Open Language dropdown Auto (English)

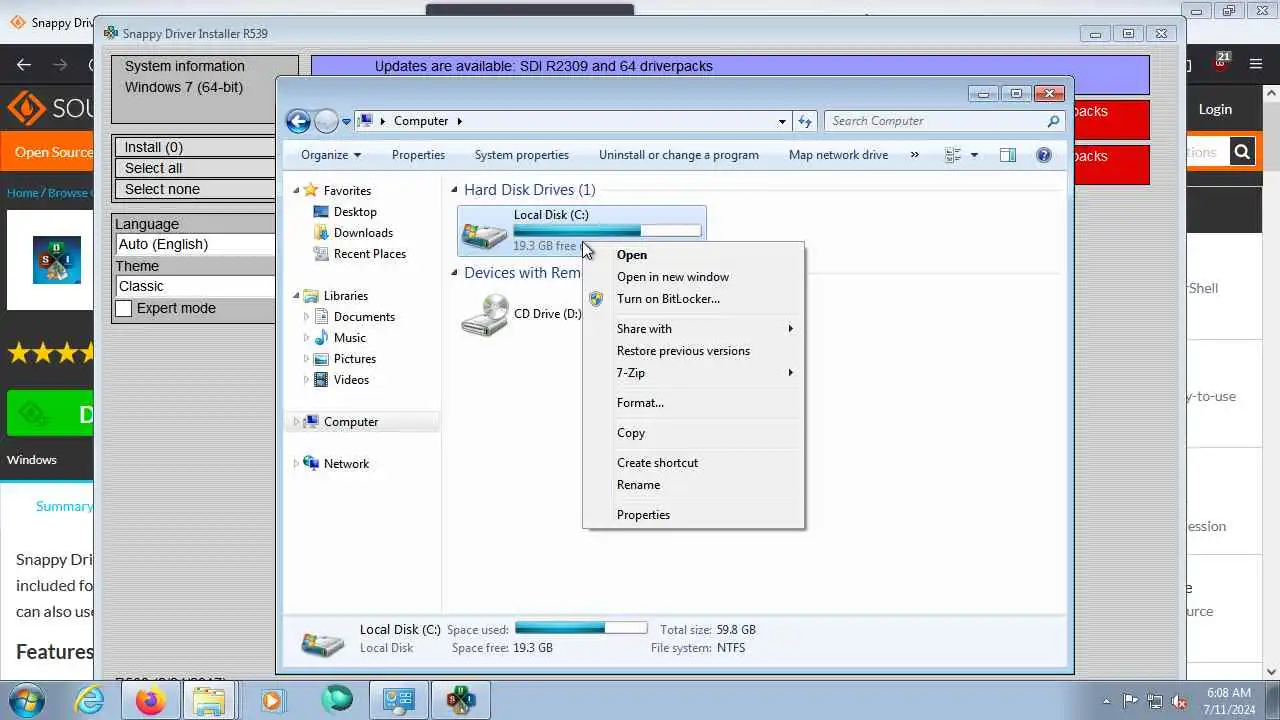tap(195, 244)
